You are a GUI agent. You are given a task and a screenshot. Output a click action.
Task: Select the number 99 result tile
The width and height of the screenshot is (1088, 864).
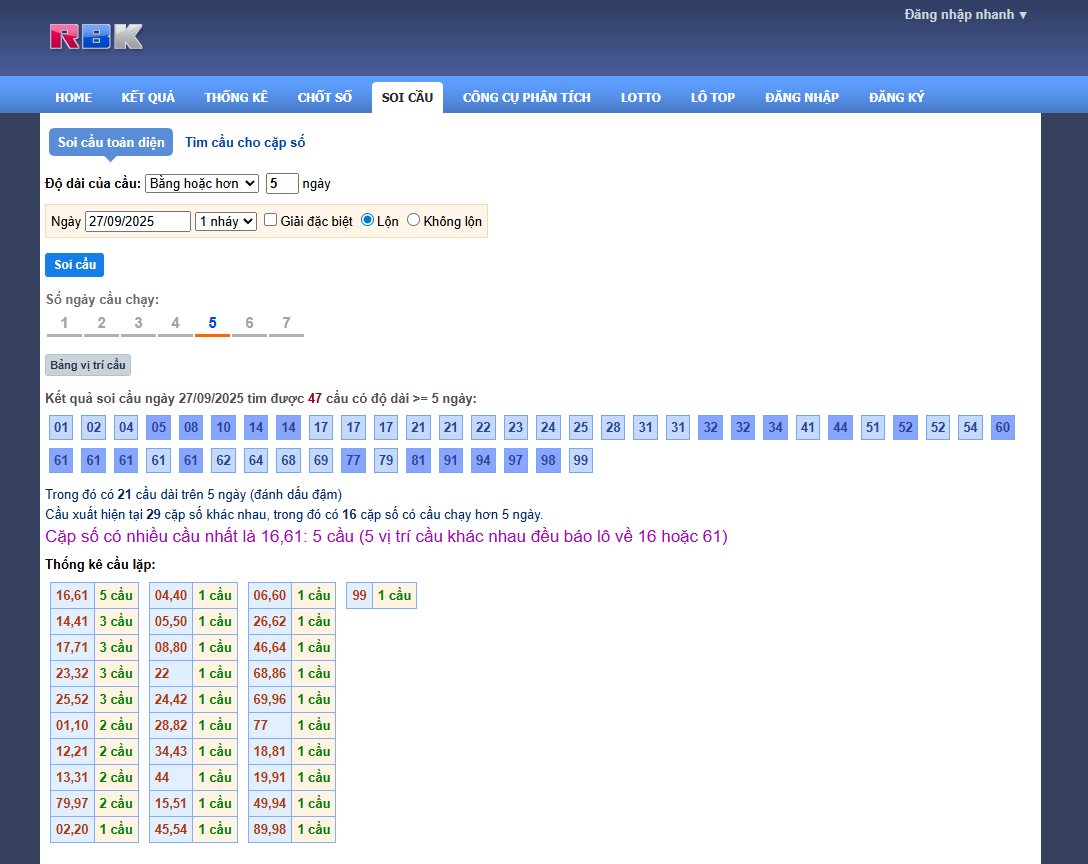(581, 461)
